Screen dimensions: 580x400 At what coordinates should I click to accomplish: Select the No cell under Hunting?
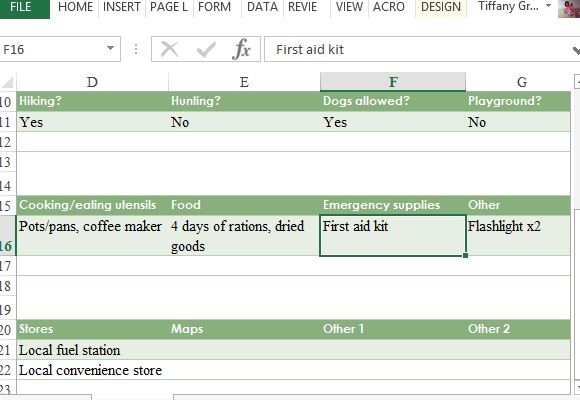point(244,122)
